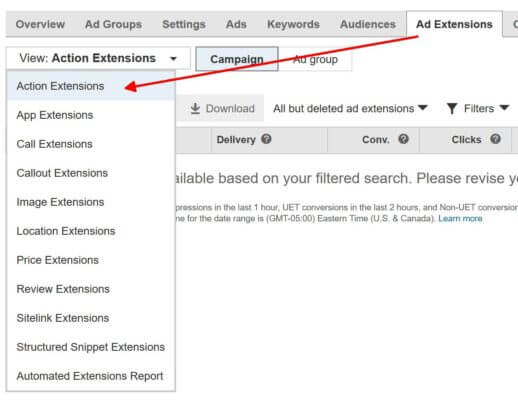
Task: Choose Price Extensions option
Action: (x=91, y=260)
